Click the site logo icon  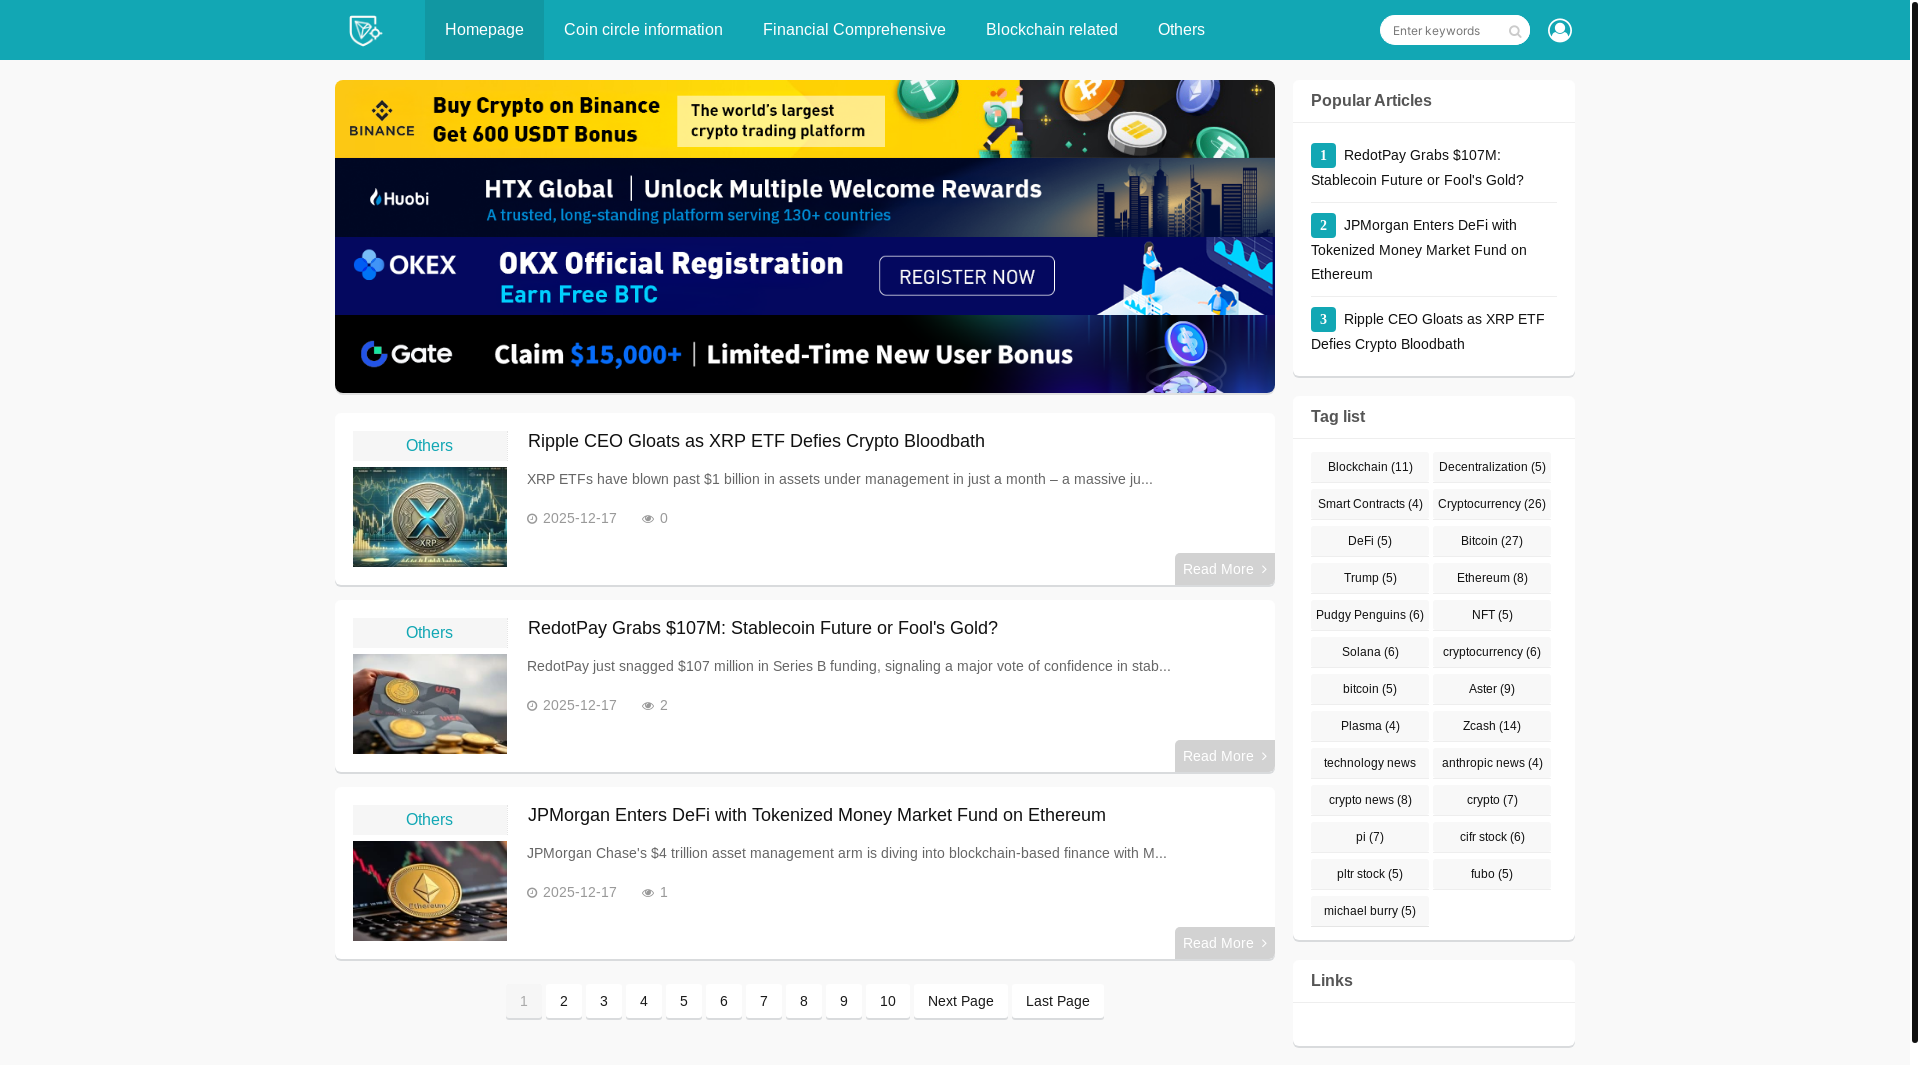pyautogui.click(x=366, y=30)
